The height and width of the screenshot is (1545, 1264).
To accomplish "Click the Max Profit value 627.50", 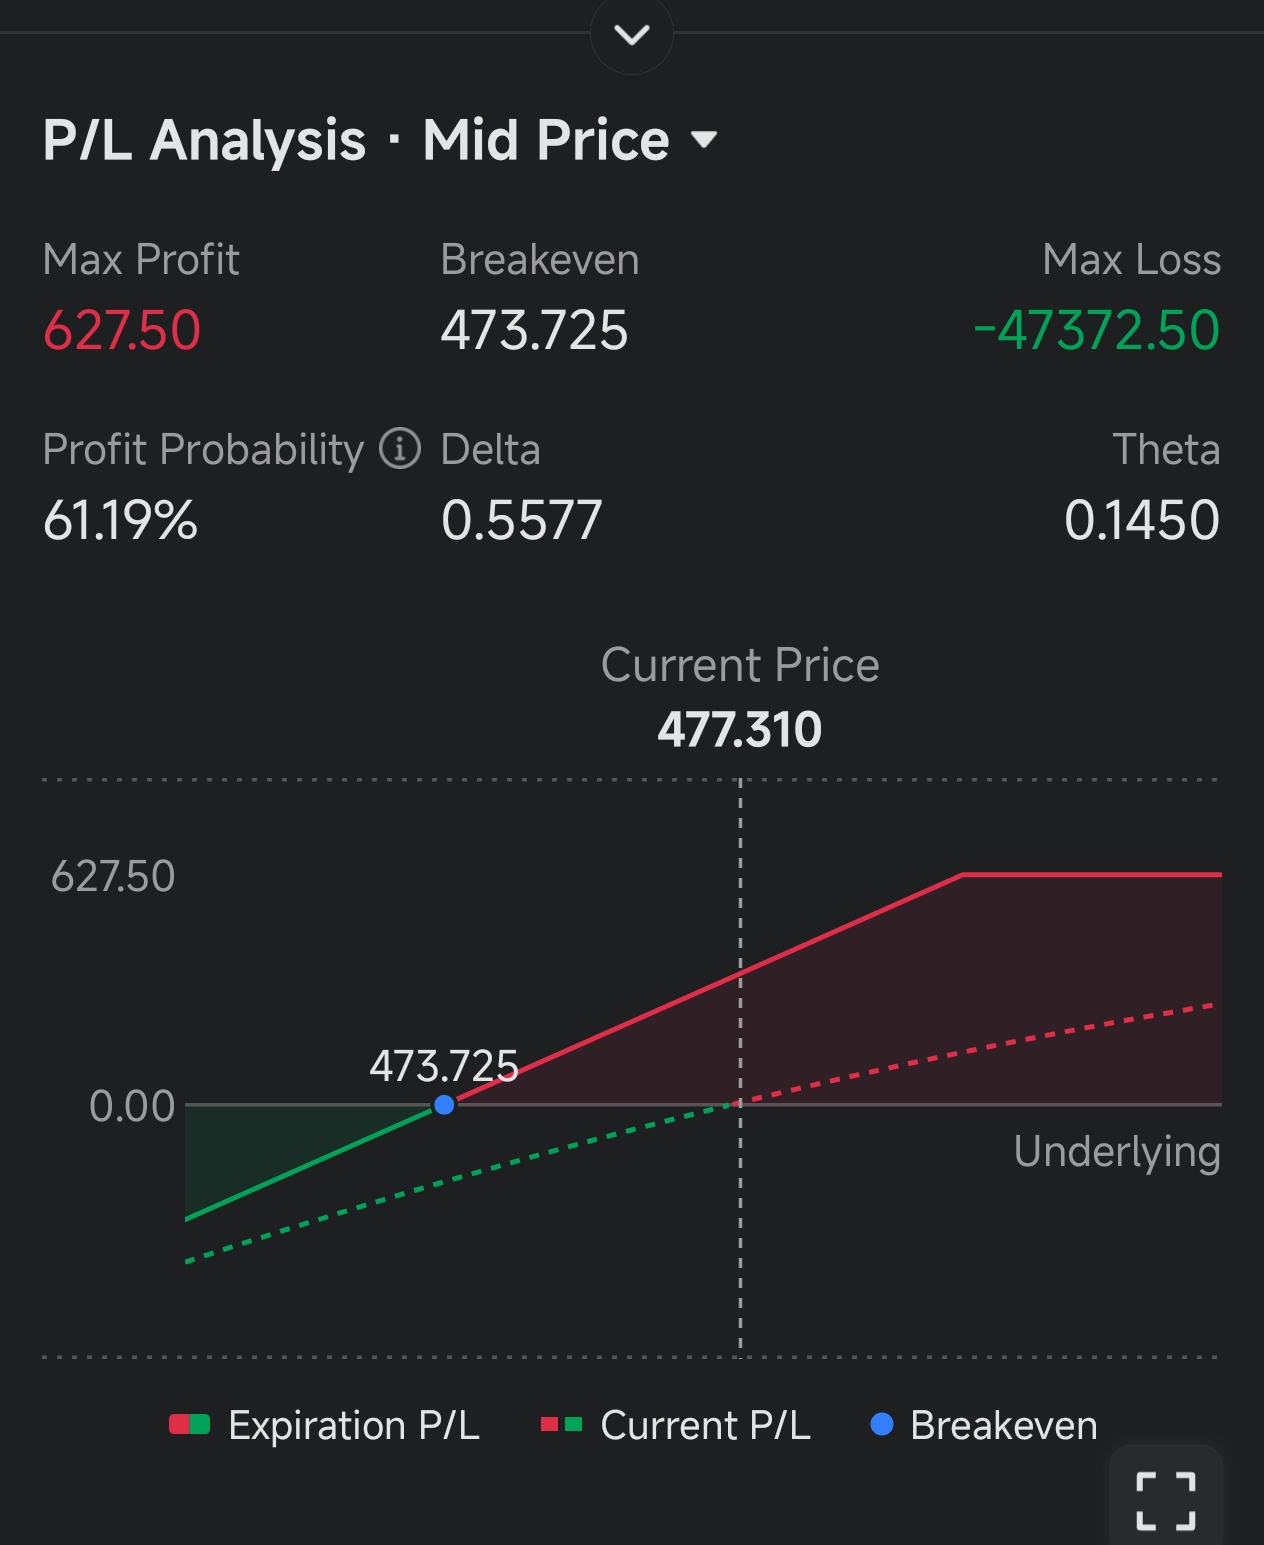I will 122,330.
